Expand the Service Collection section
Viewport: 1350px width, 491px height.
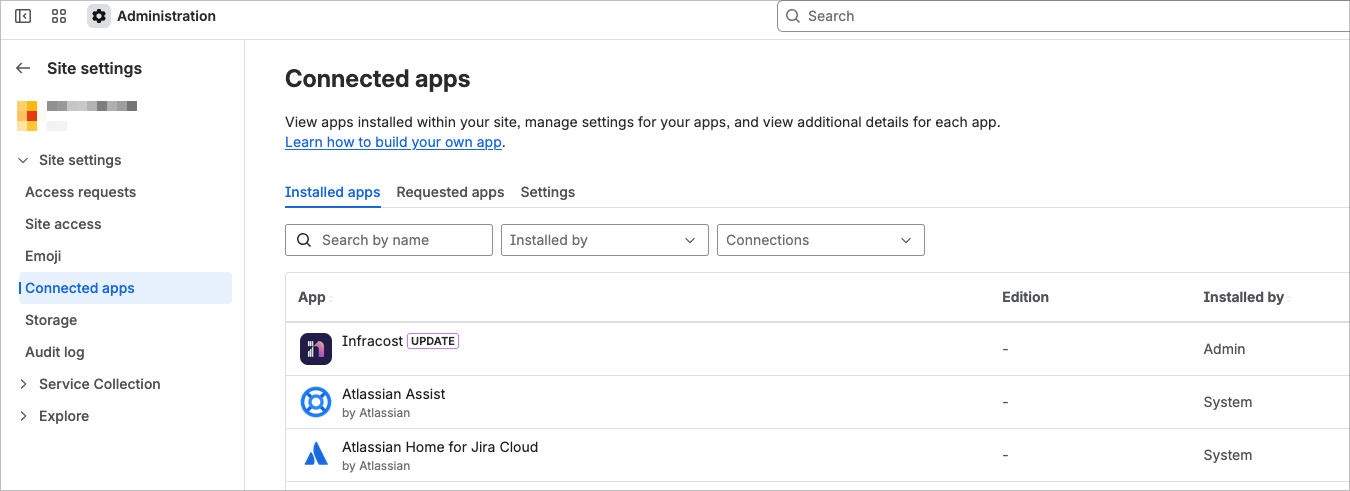point(23,384)
